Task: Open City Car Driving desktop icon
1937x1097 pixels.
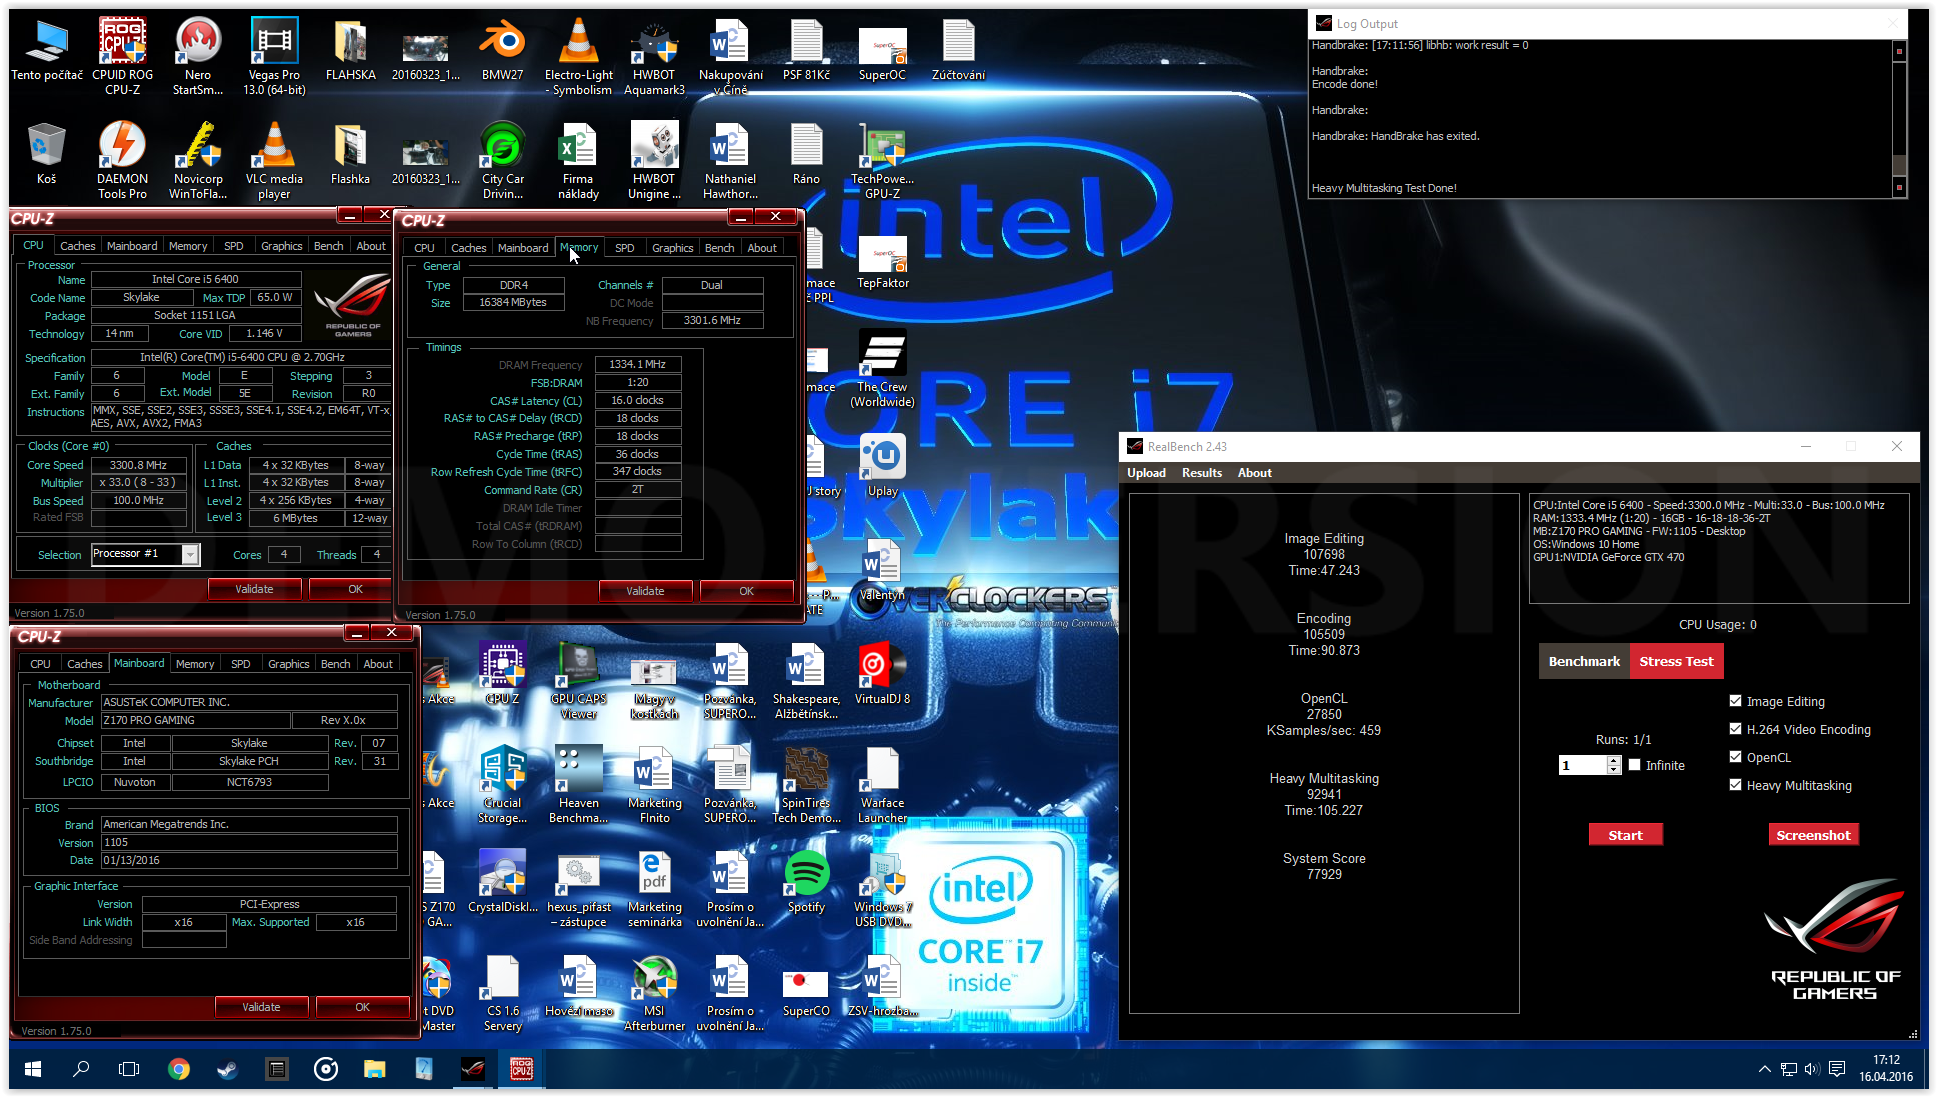Action: point(502,160)
